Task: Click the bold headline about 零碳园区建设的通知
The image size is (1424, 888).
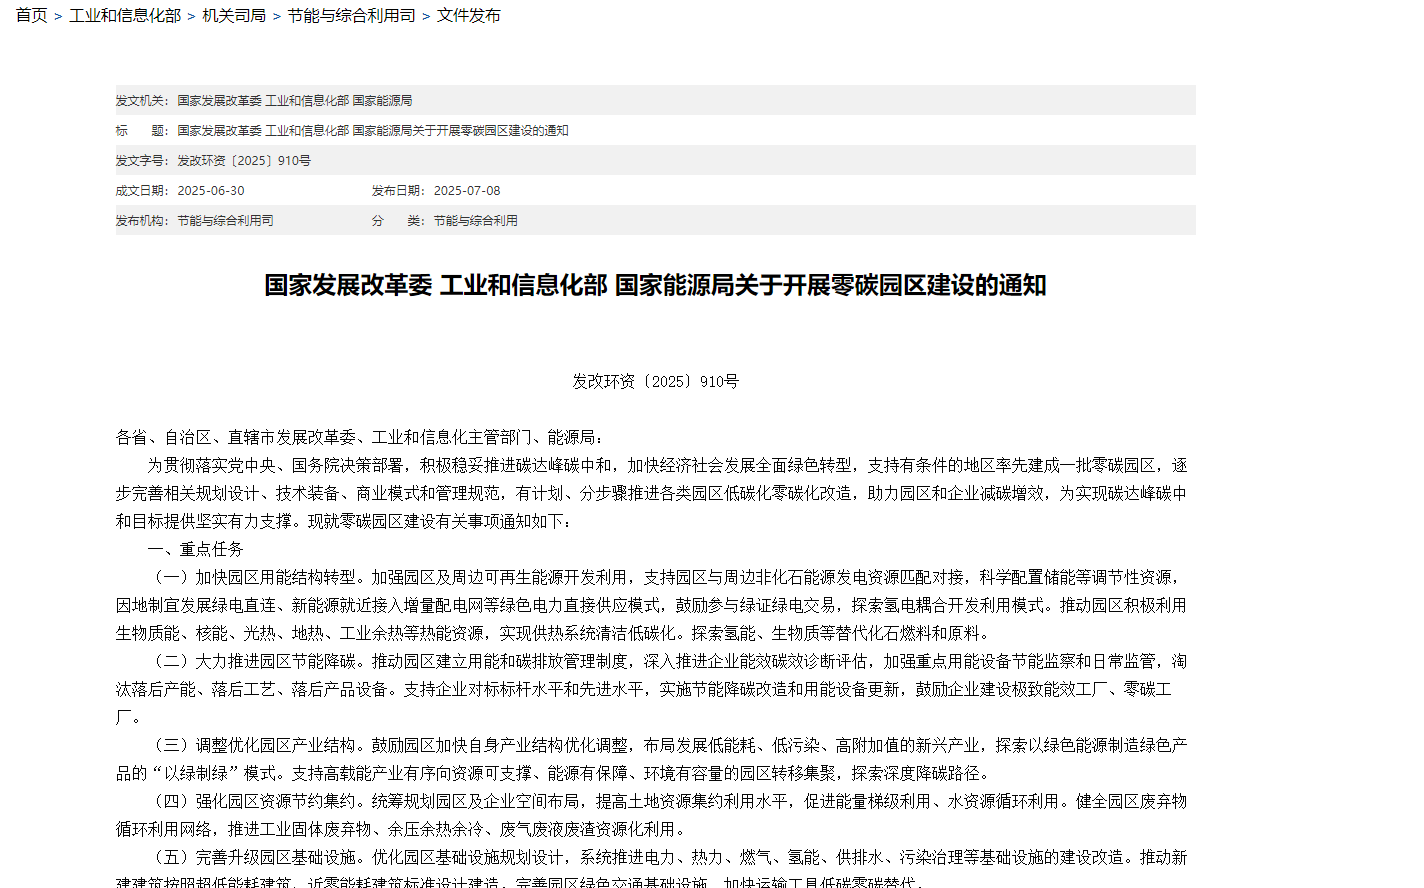Action: pyautogui.click(x=655, y=285)
